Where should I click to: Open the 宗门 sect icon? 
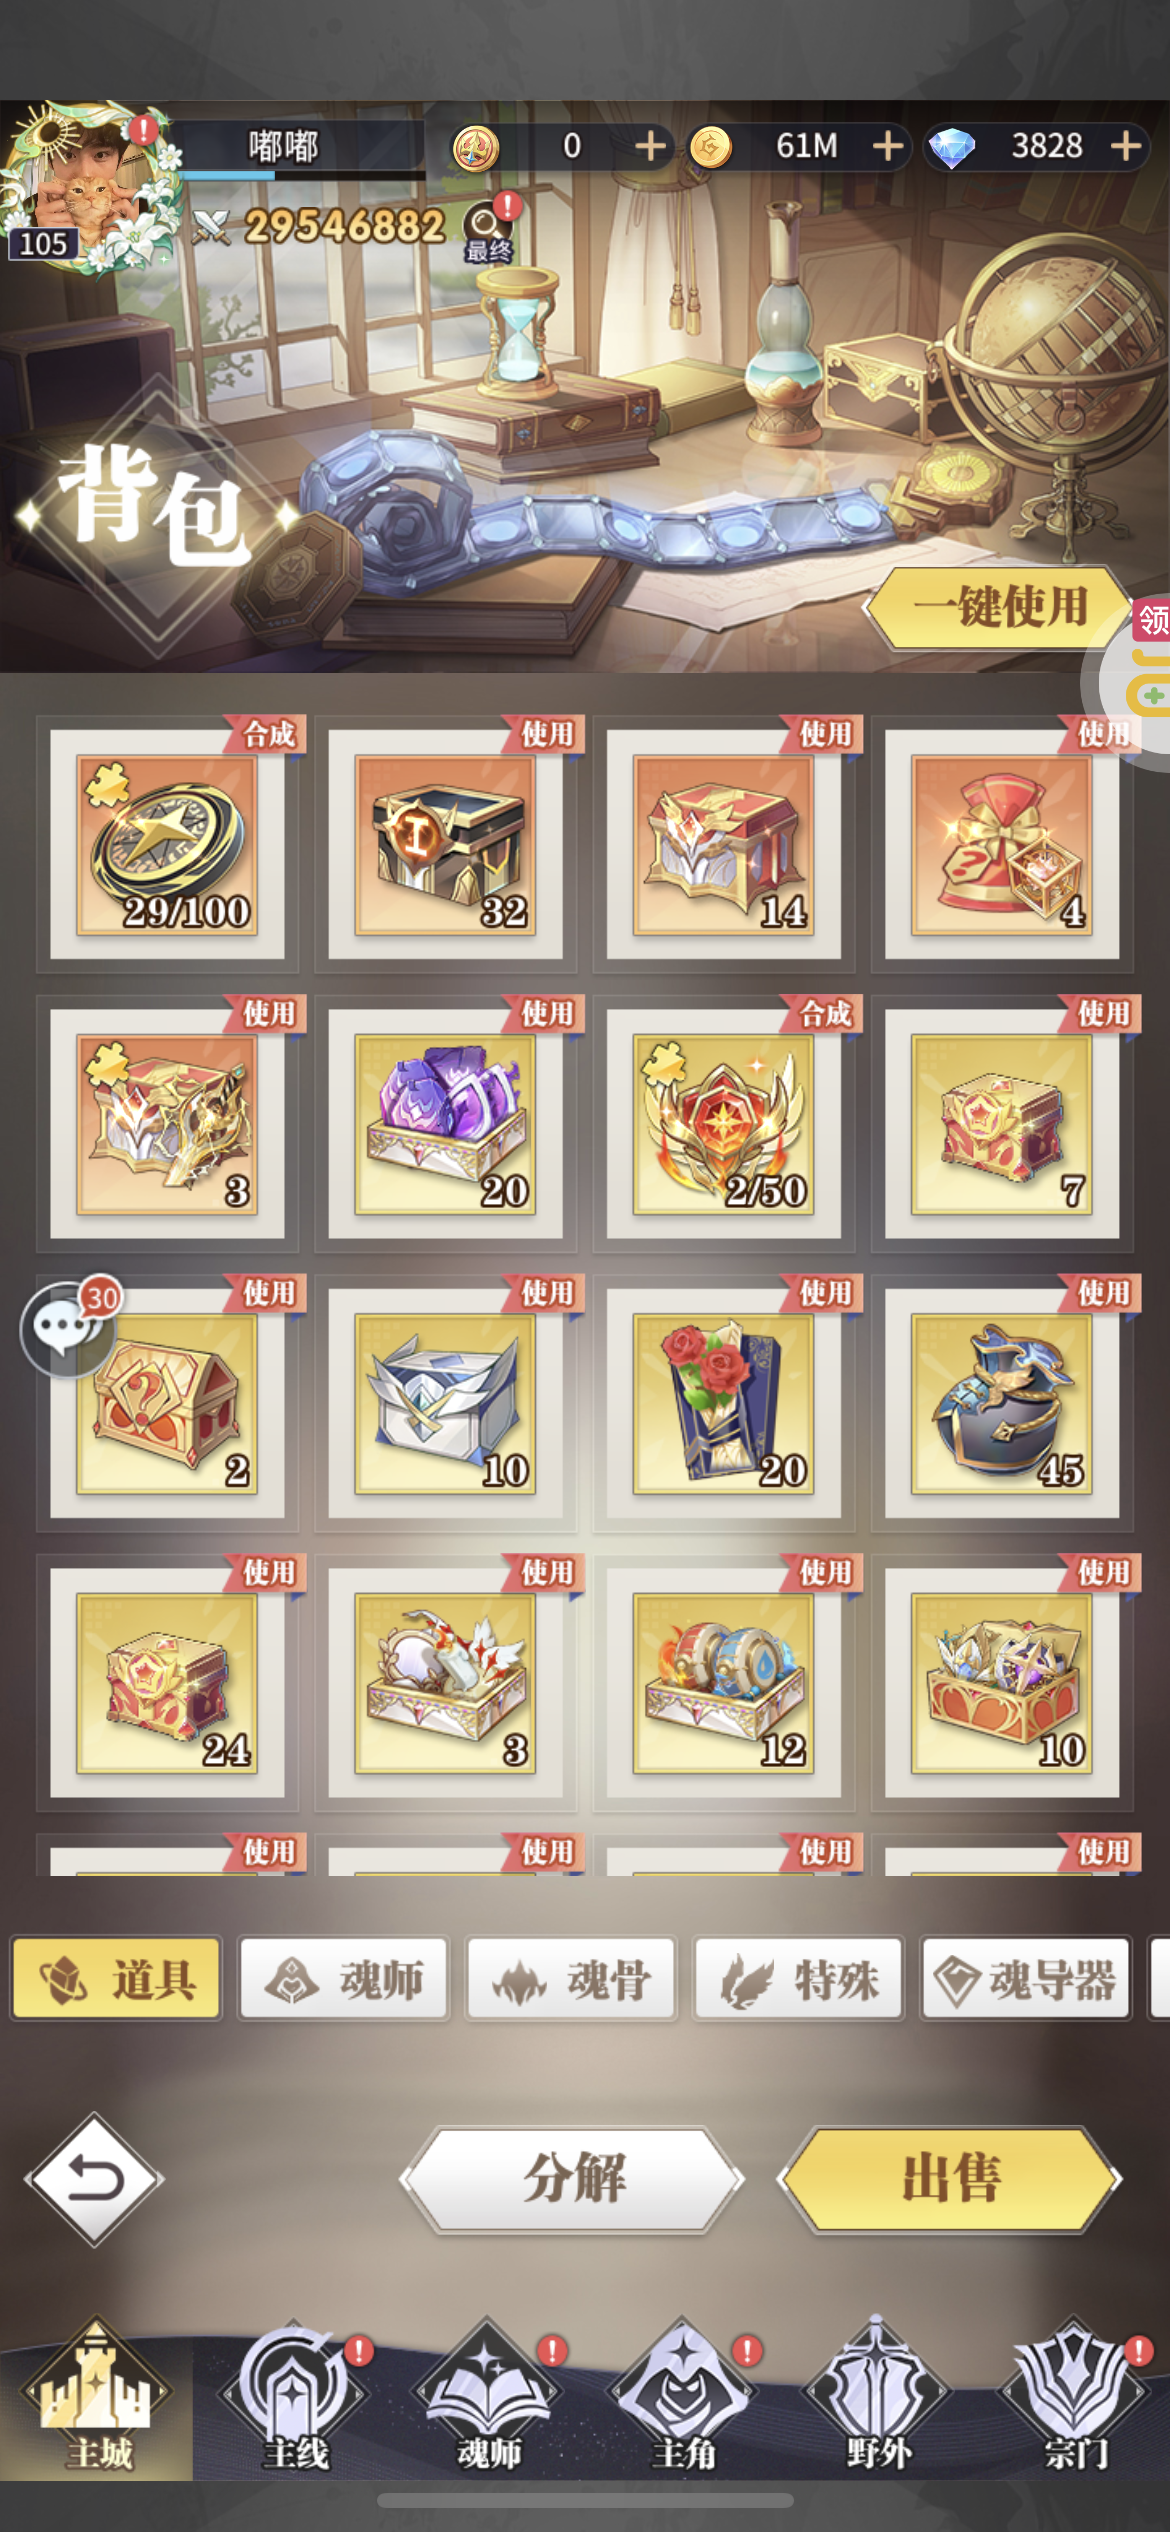click(x=1074, y=2394)
